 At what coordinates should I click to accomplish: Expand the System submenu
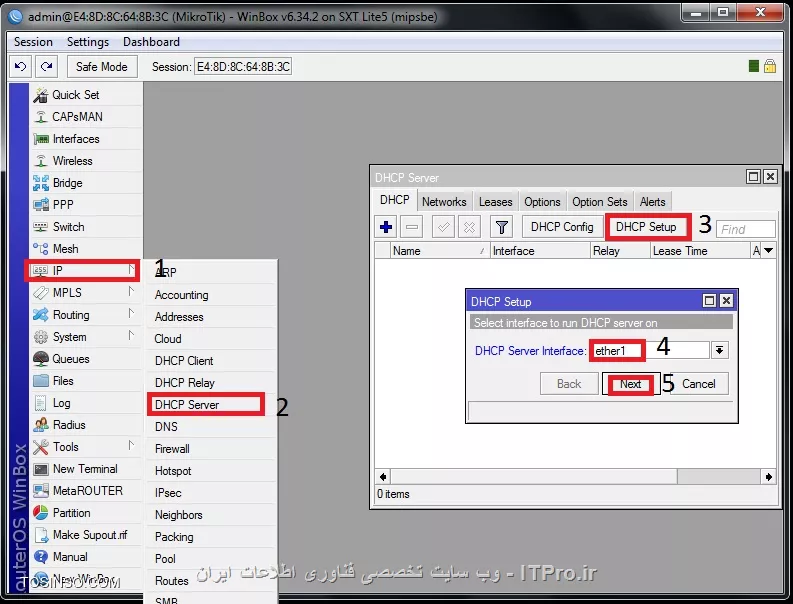click(85, 337)
